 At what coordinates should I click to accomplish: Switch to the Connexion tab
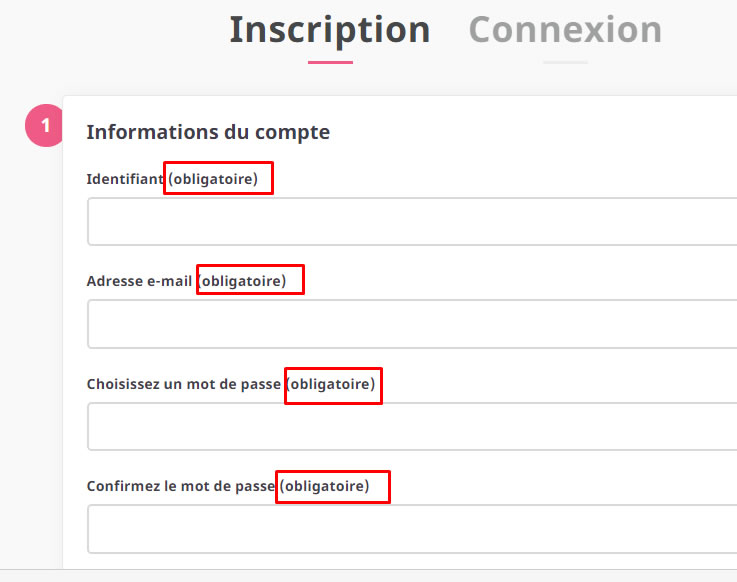pyautogui.click(x=565, y=30)
